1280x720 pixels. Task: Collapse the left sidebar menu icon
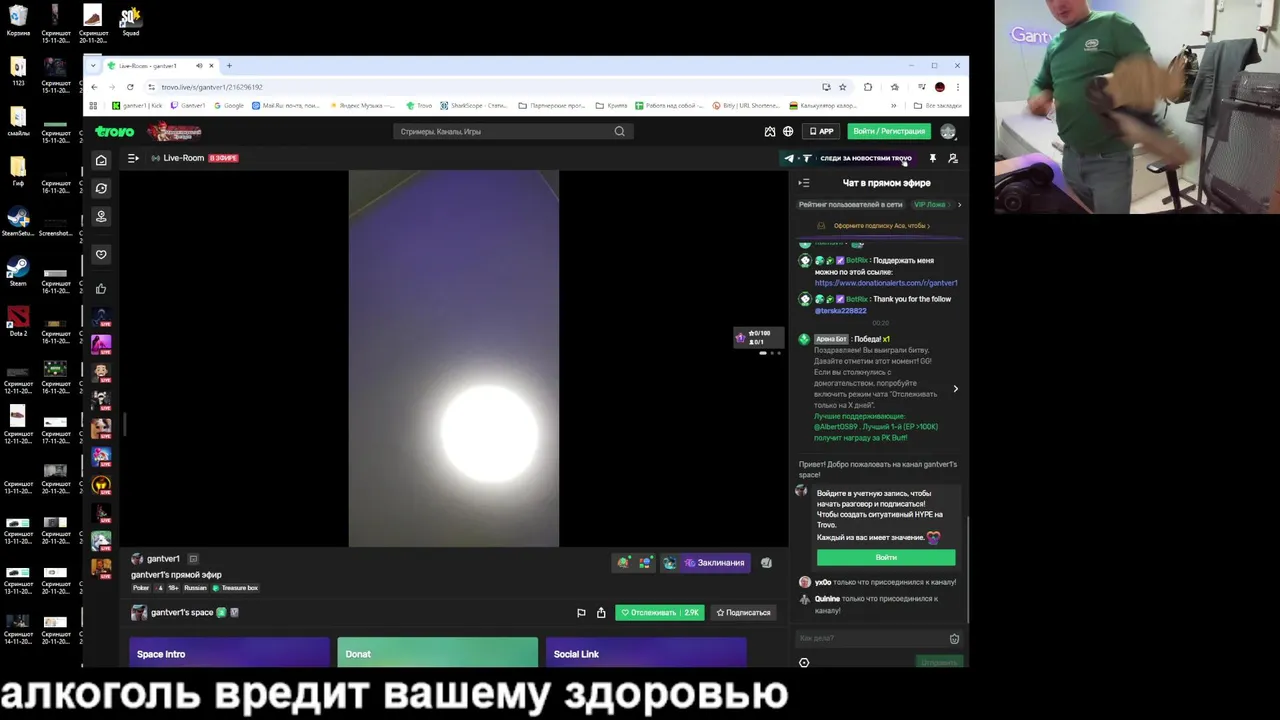pyautogui.click(x=133, y=158)
